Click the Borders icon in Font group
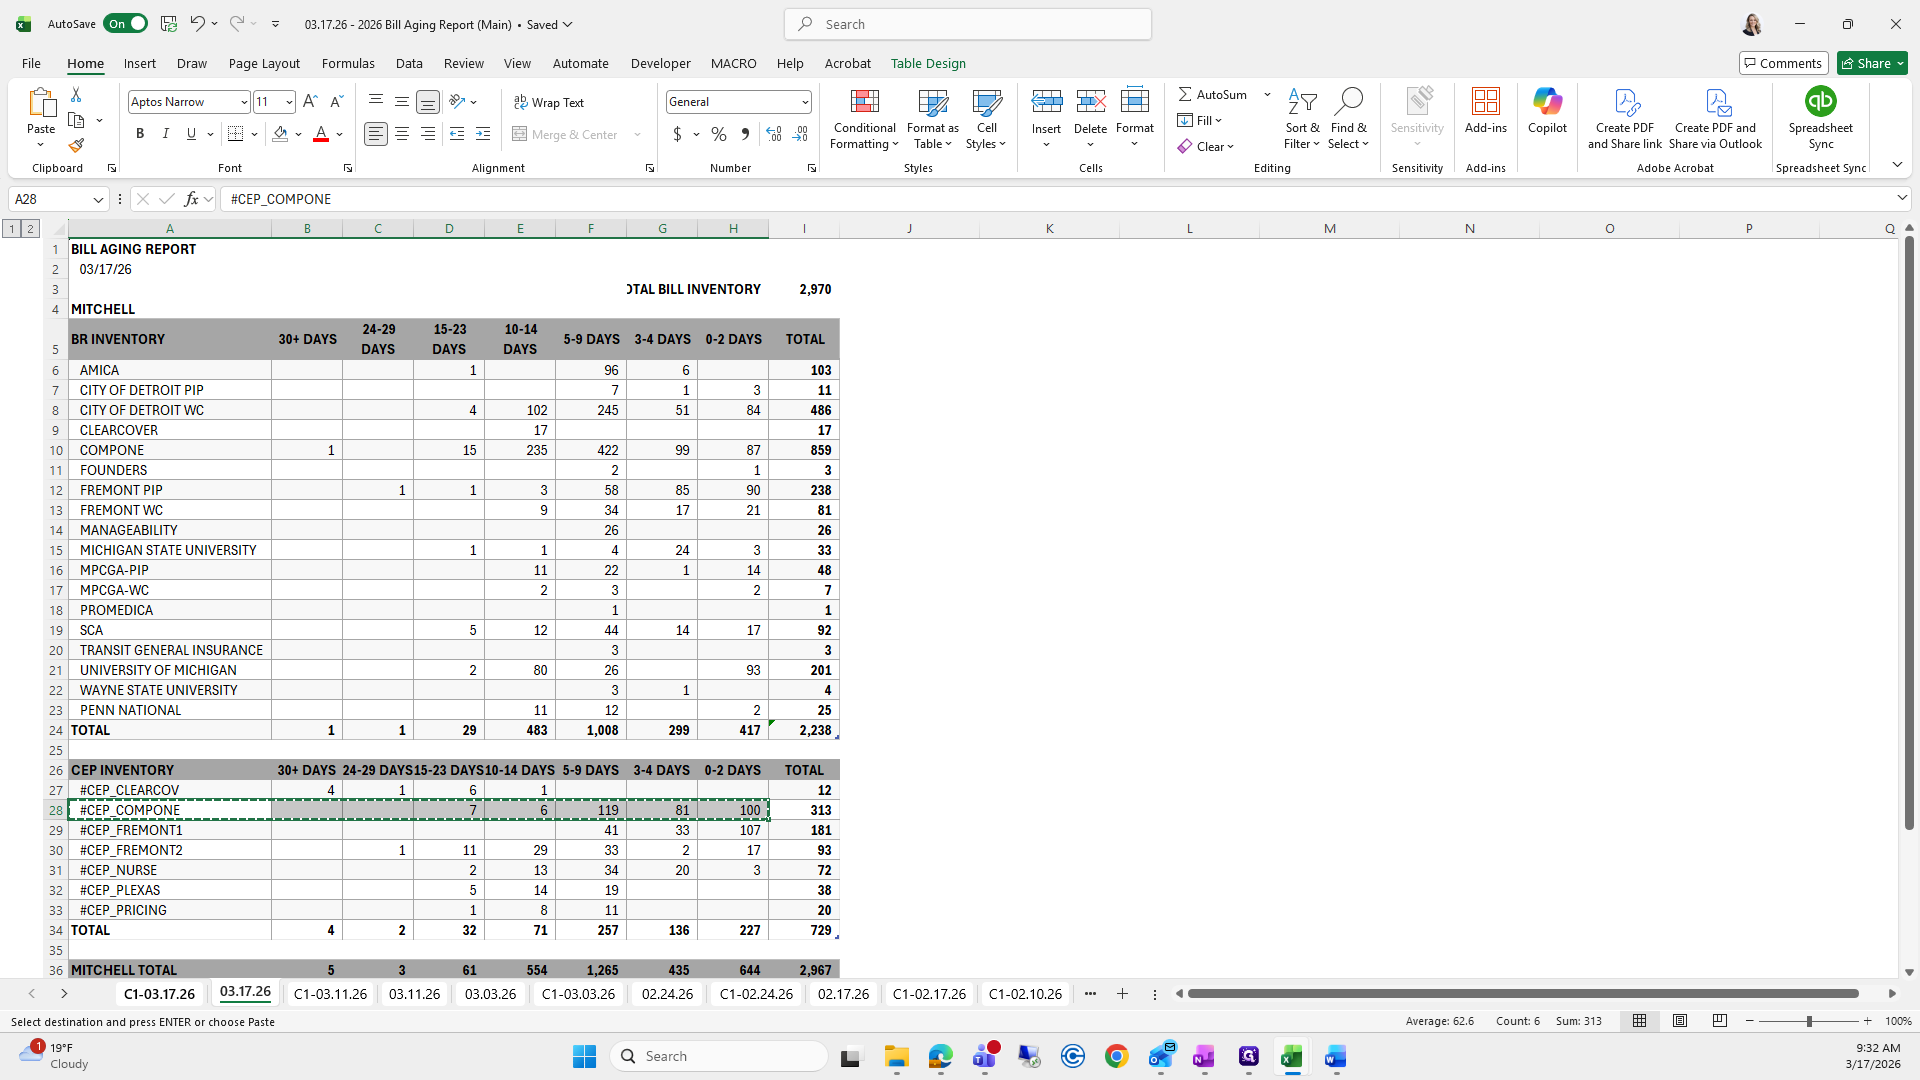This screenshot has height=1080, width=1920. (236, 134)
